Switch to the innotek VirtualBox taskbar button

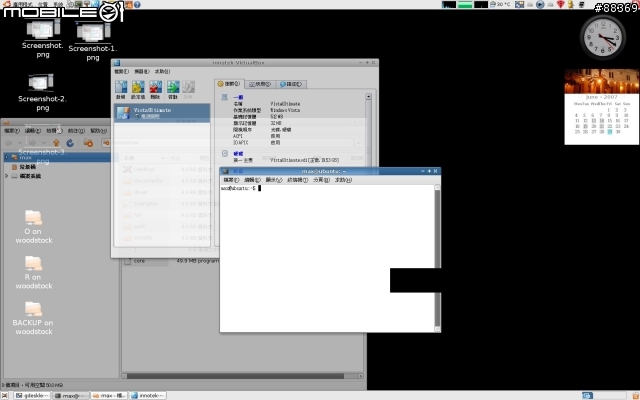coord(148,396)
